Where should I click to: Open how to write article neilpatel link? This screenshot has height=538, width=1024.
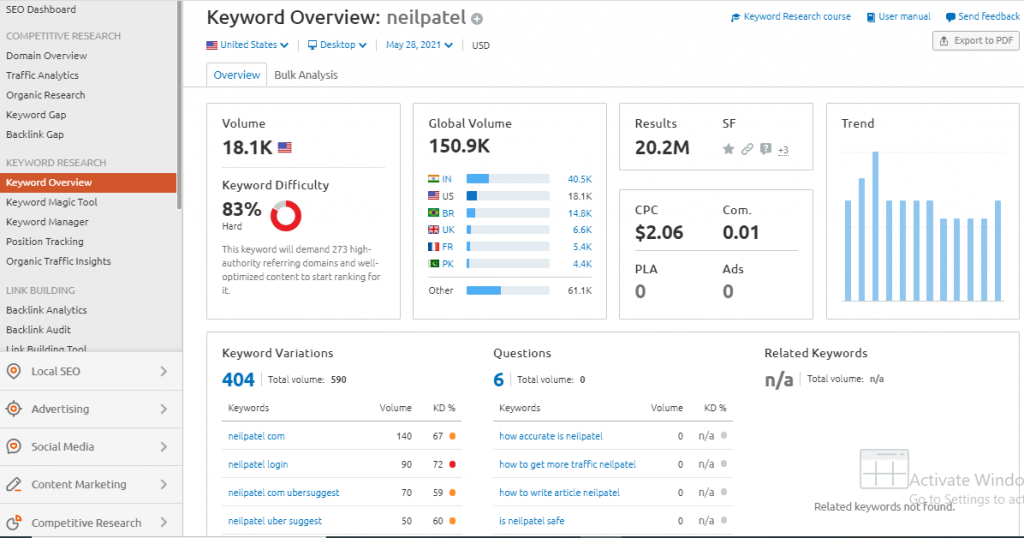pos(560,493)
